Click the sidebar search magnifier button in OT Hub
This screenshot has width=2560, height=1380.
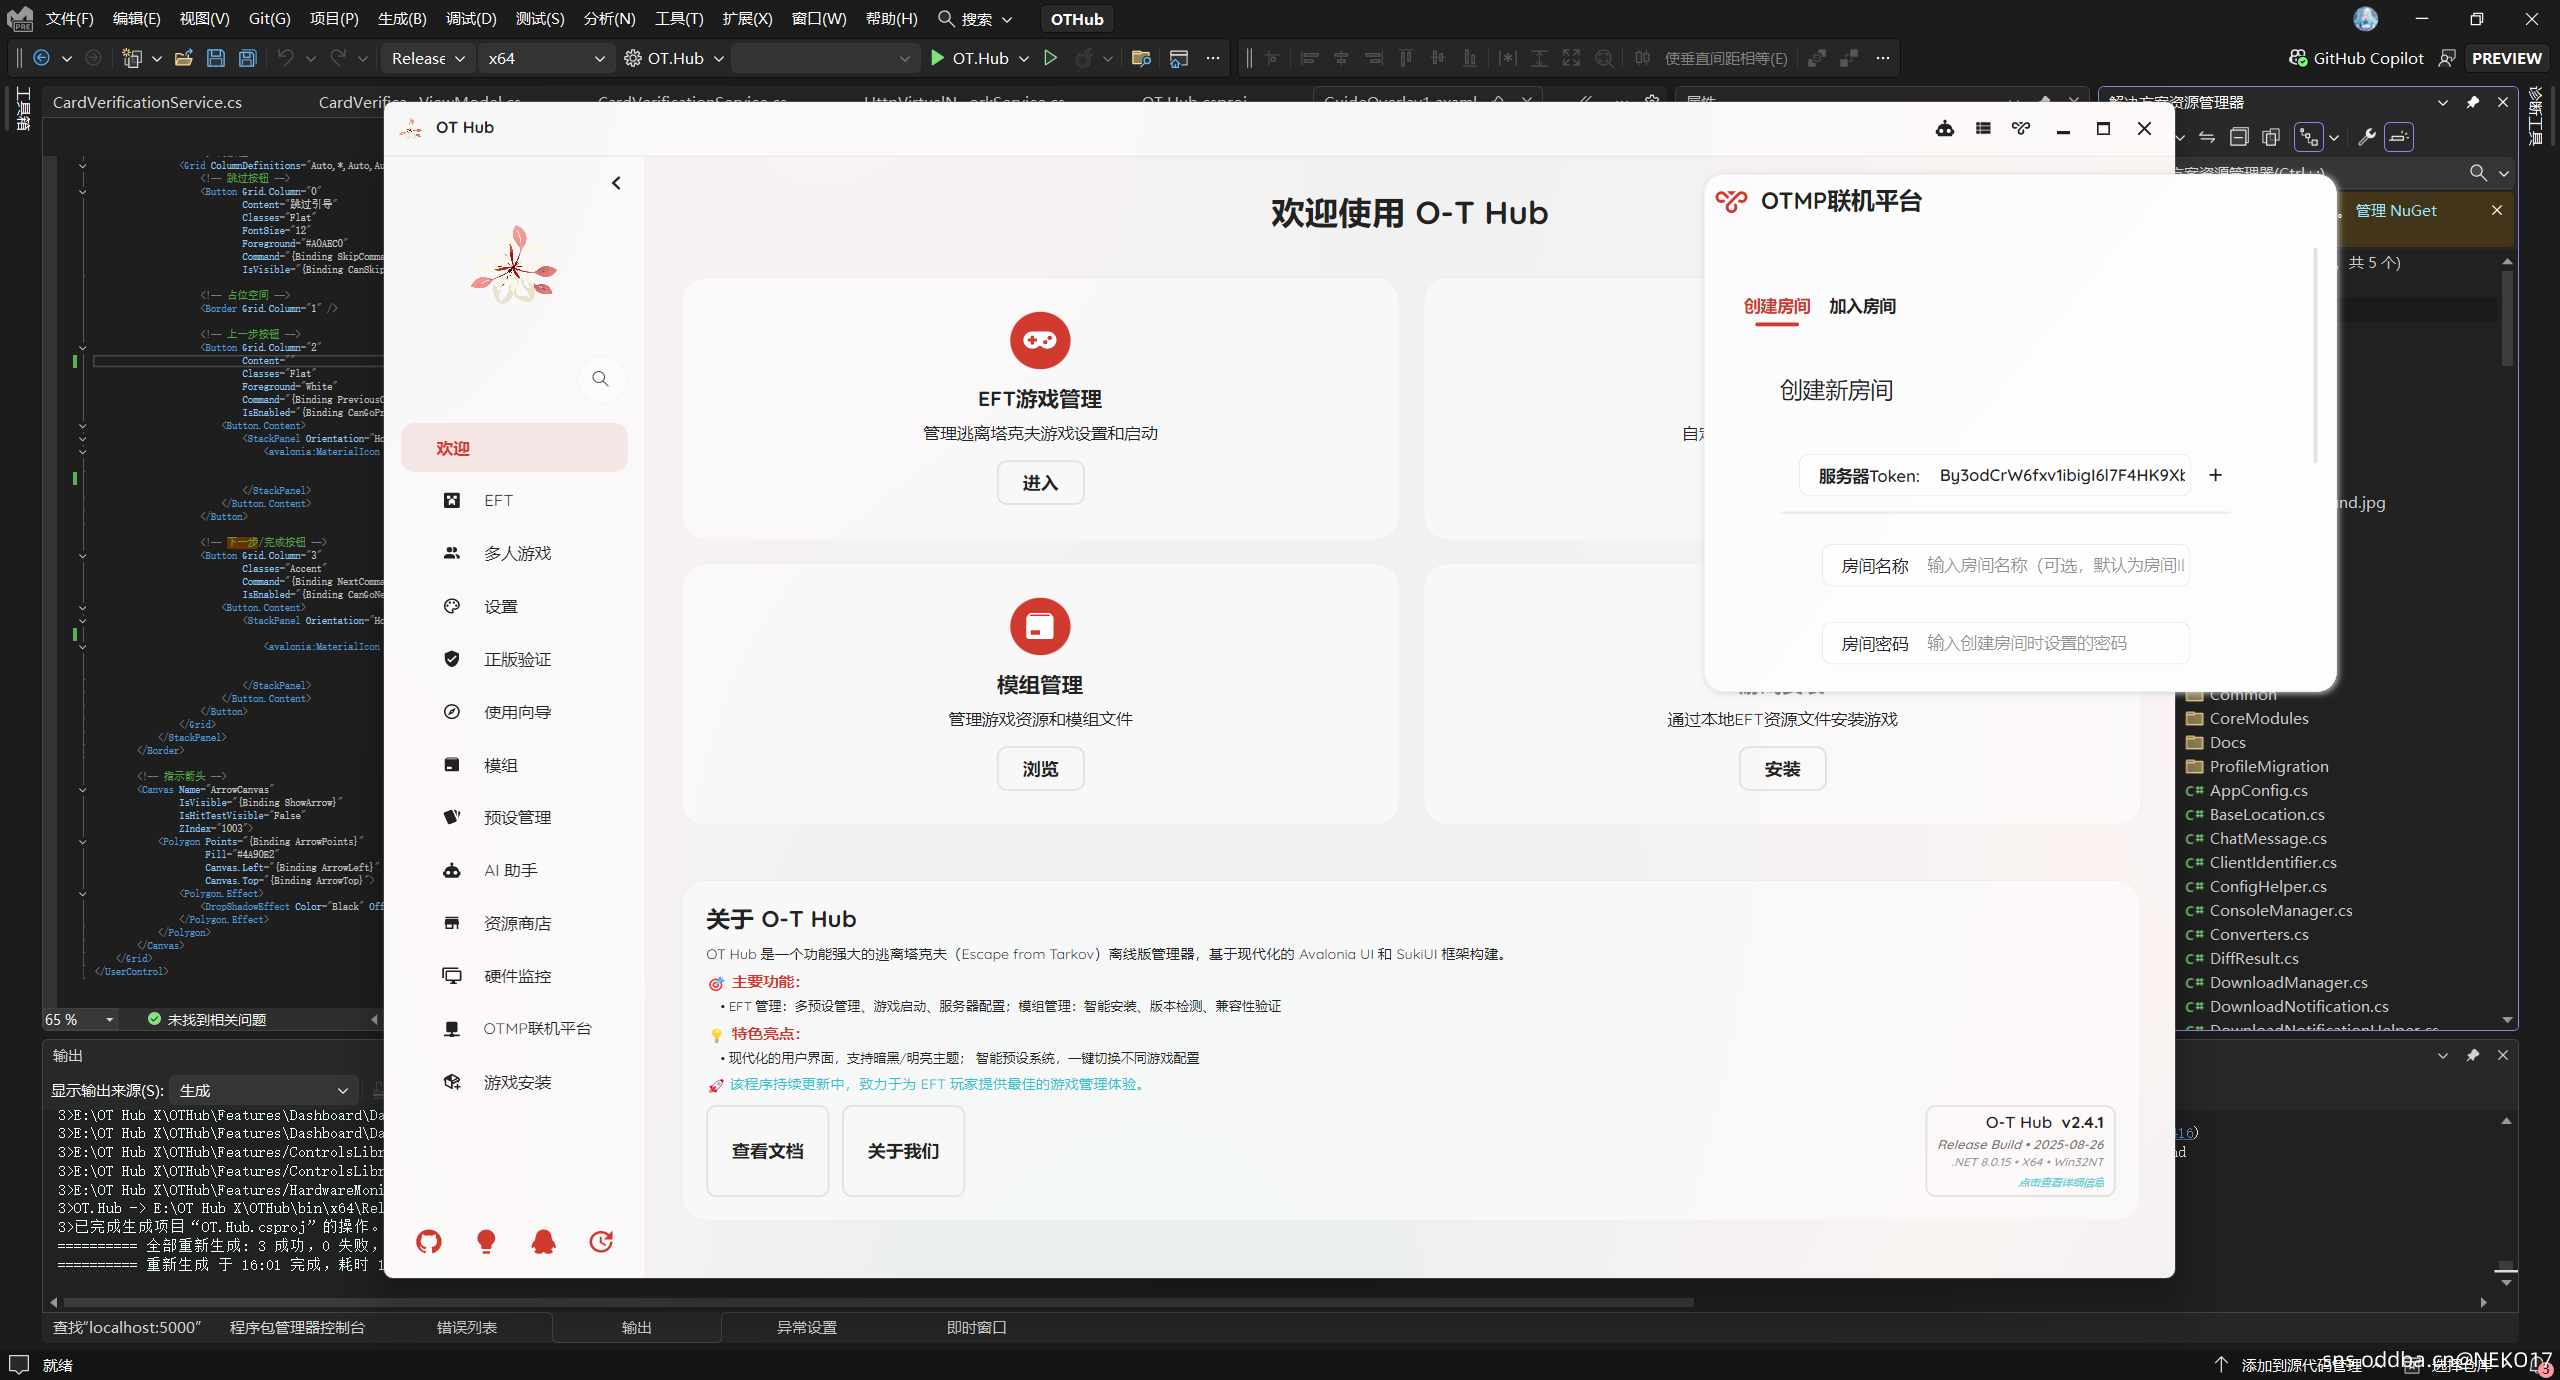click(600, 379)
